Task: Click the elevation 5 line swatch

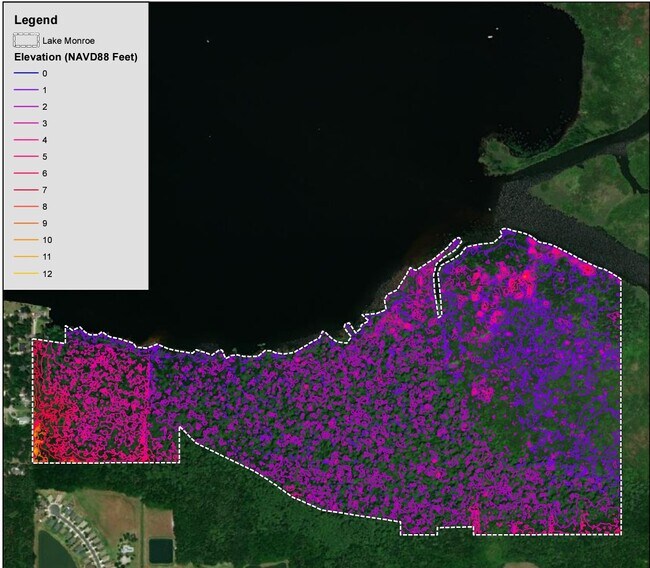Action: [x=26, y=157]
